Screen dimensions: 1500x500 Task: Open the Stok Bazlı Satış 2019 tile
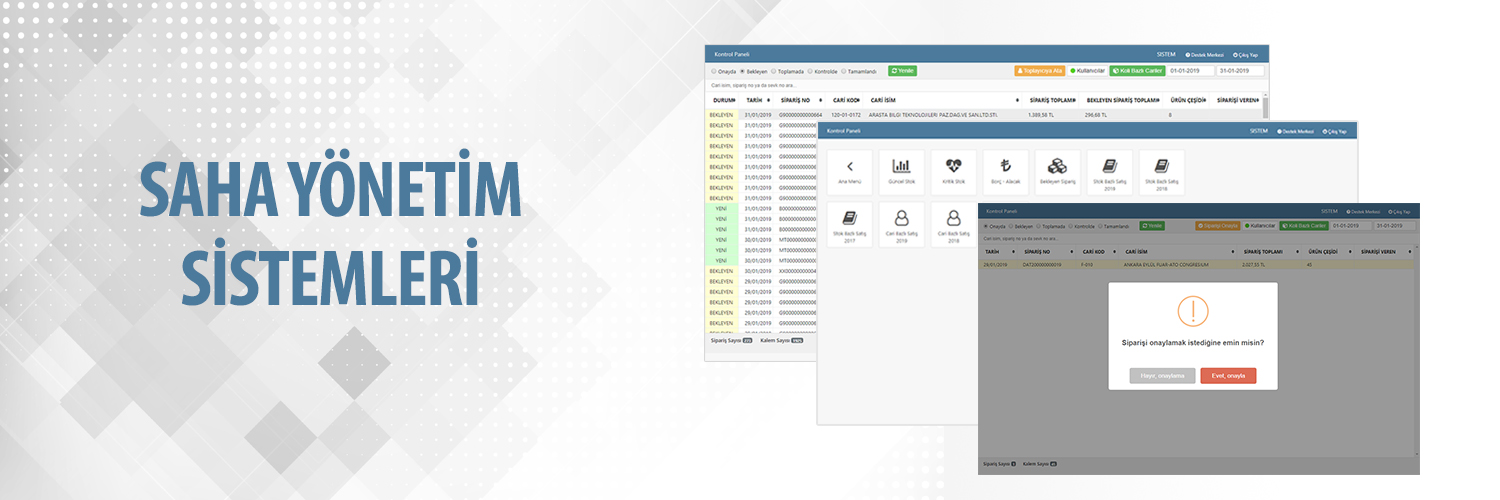[x=1110, y=172]
